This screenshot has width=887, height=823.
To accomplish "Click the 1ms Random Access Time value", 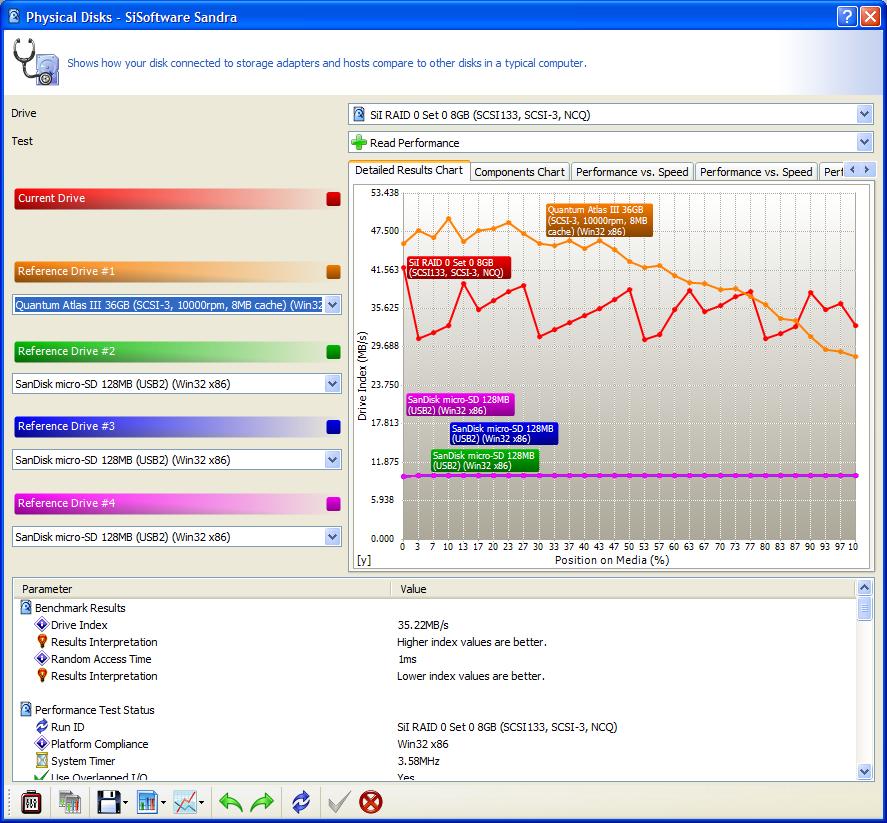I will click(407, 658).
